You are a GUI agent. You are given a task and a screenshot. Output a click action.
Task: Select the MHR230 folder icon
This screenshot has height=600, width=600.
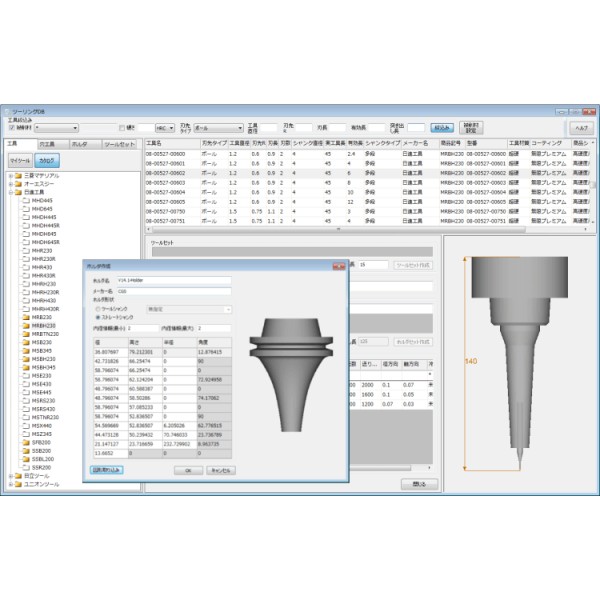[x=26, y=251]
